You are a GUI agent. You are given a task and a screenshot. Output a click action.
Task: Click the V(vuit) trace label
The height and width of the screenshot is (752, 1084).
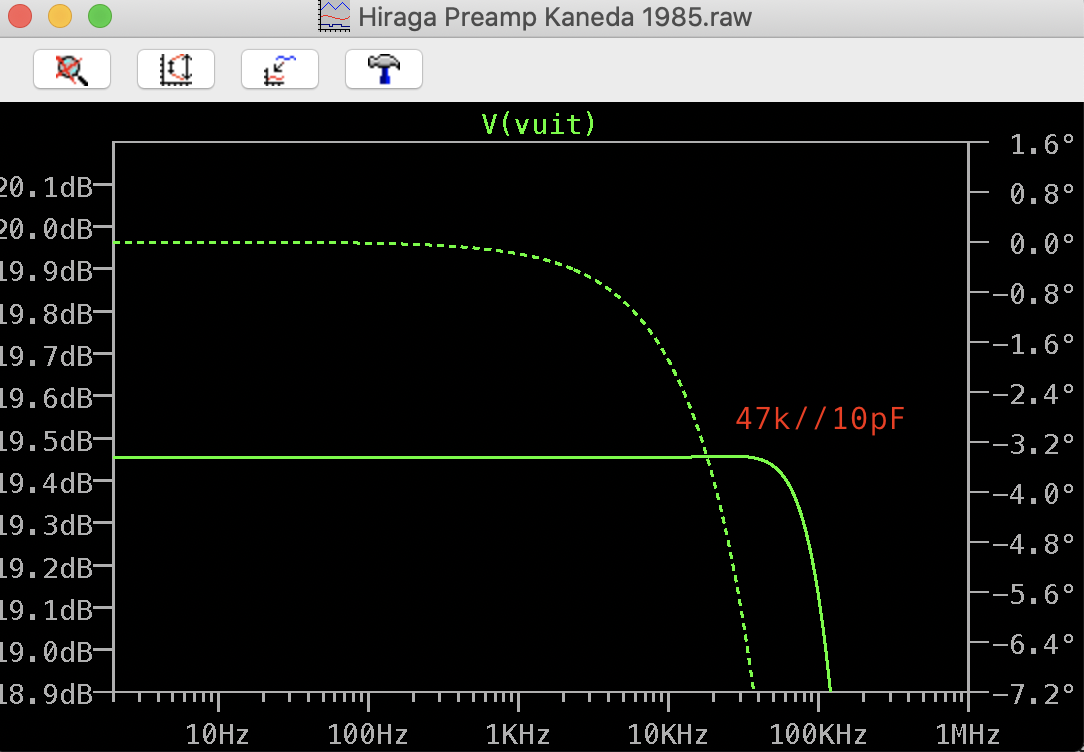pos(539,124)
